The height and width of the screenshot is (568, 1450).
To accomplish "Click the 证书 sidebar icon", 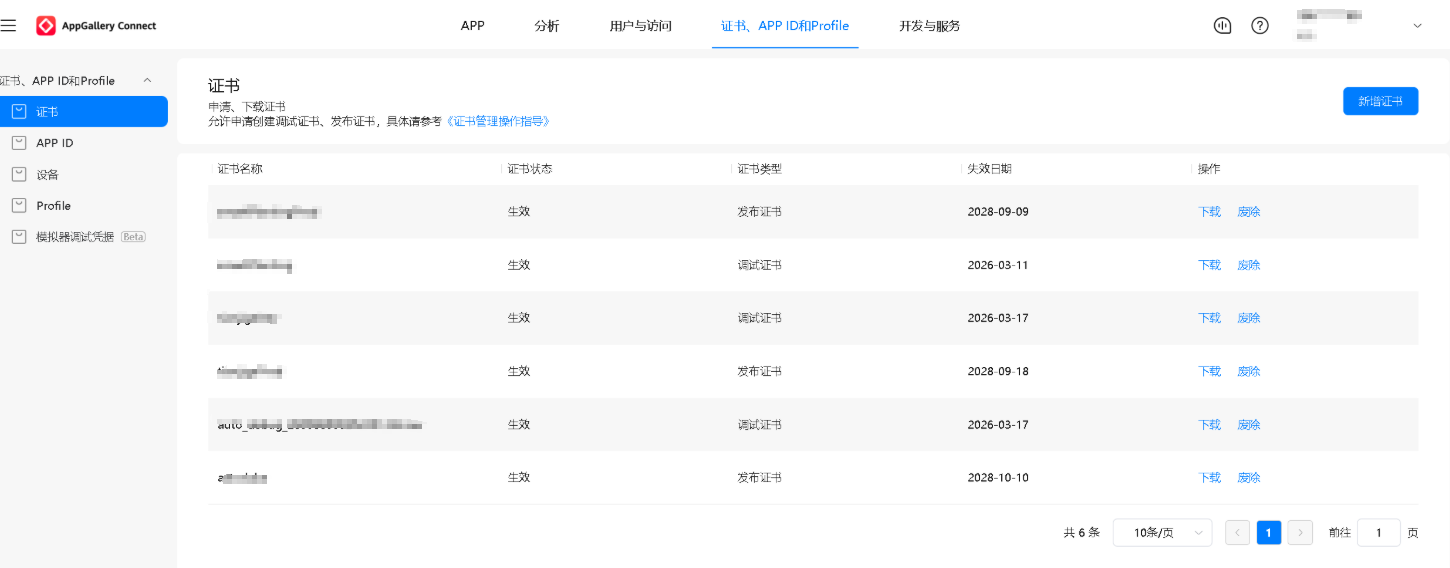I will tap(19, 112).
